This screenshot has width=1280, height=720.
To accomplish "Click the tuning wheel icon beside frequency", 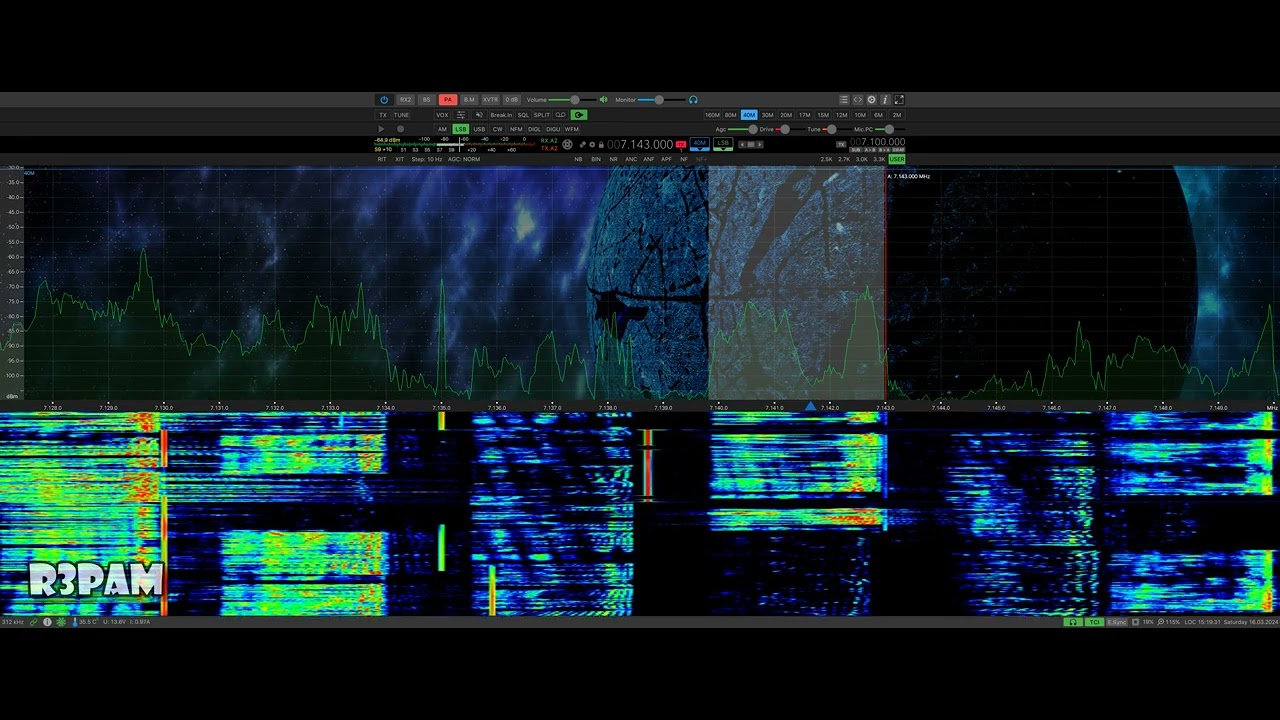I will 567,145.
